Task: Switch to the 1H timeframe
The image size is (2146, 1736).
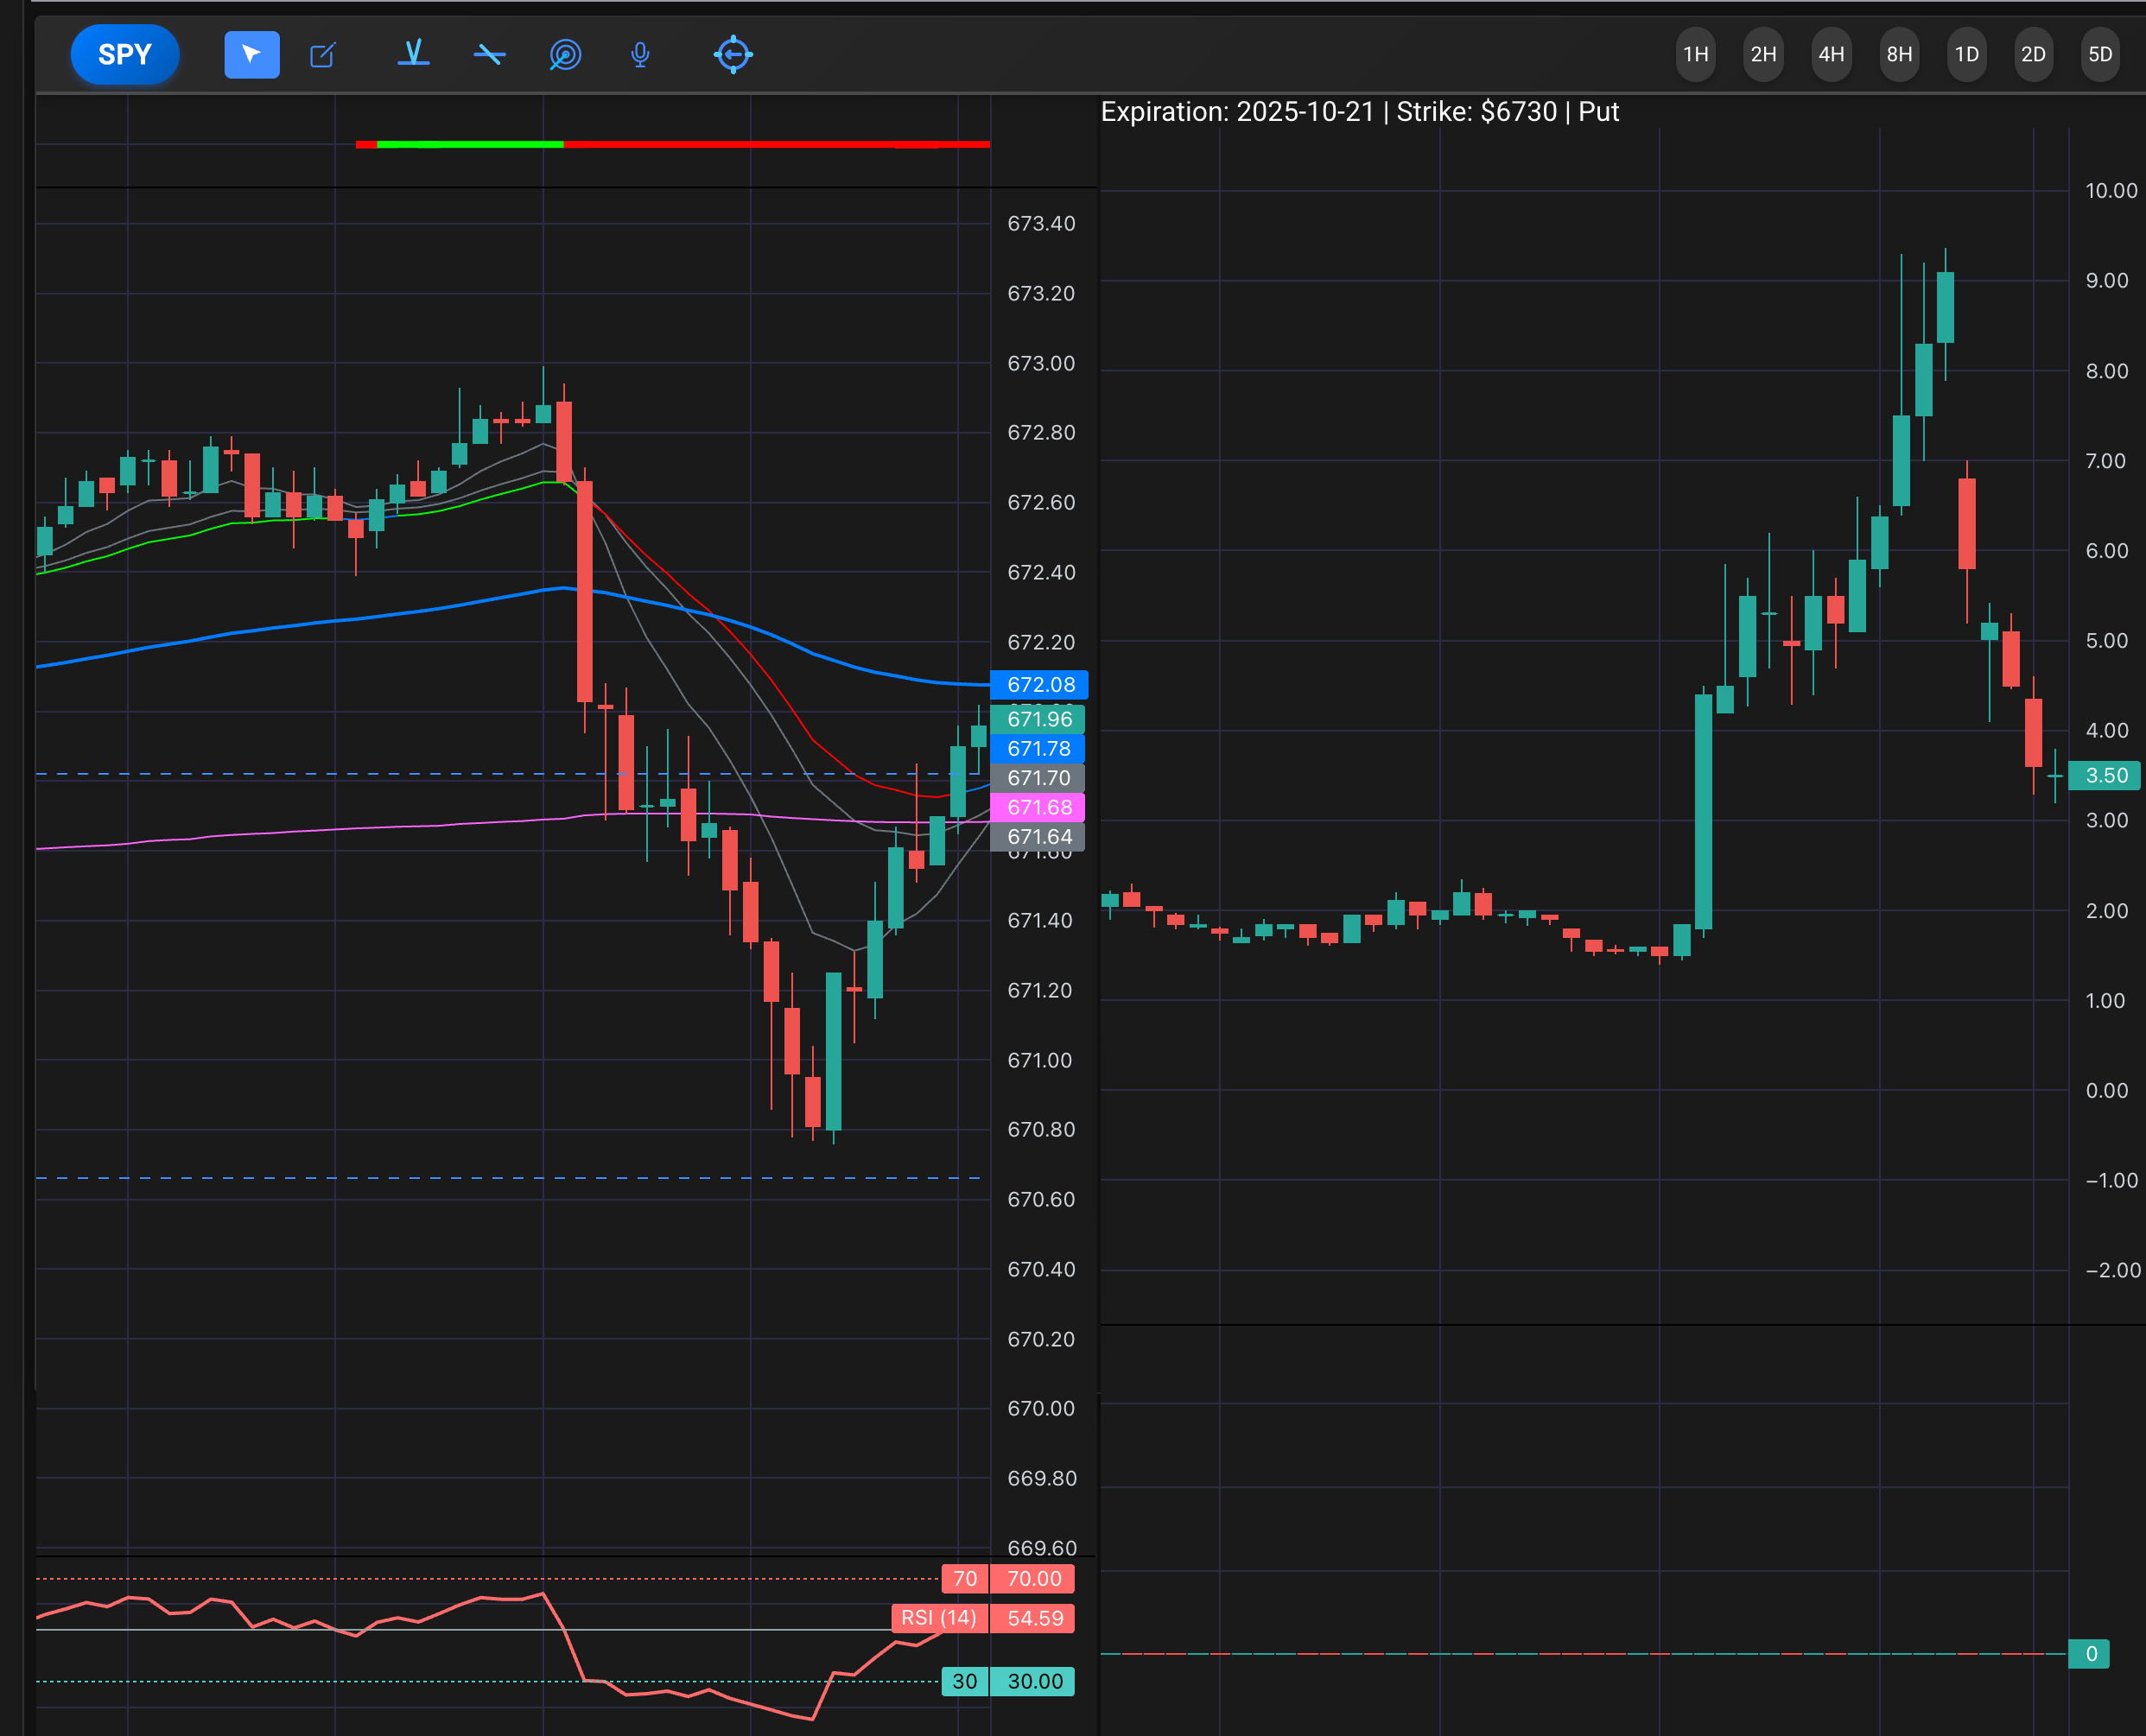Action: [1695, 54]
